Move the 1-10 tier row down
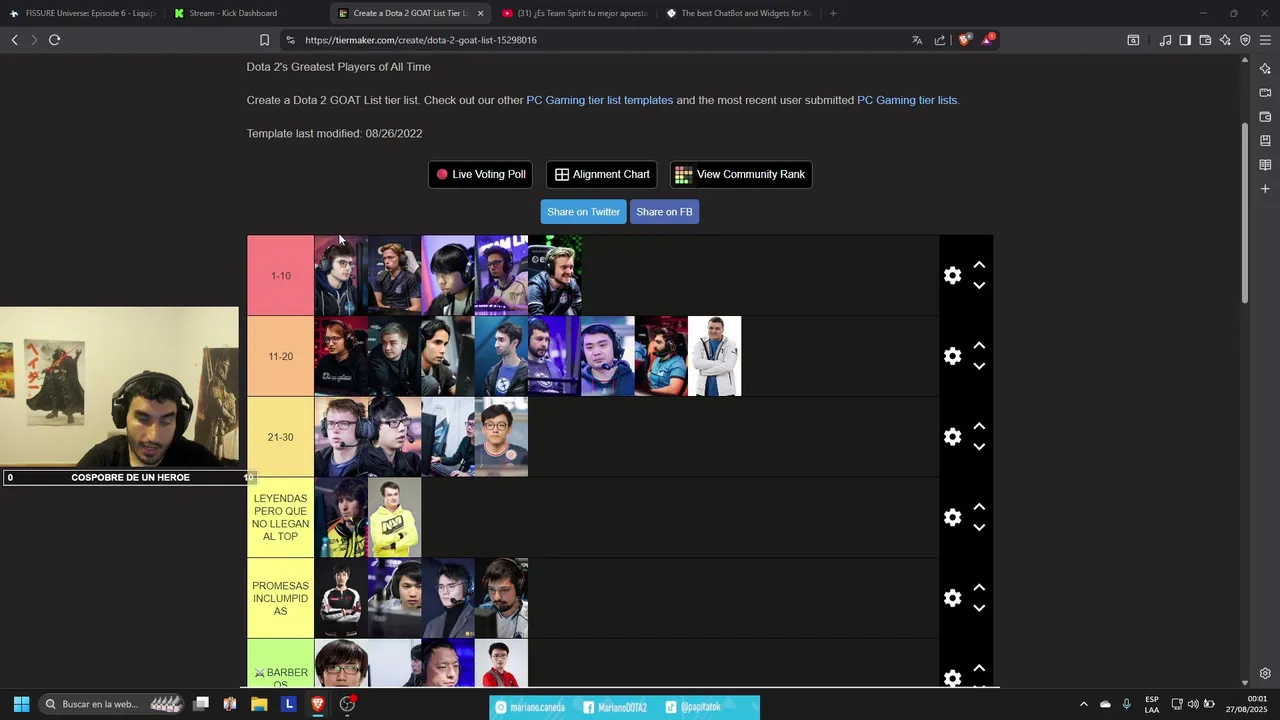The height and width of the screenshot is (720, 1280). point(979,286)
